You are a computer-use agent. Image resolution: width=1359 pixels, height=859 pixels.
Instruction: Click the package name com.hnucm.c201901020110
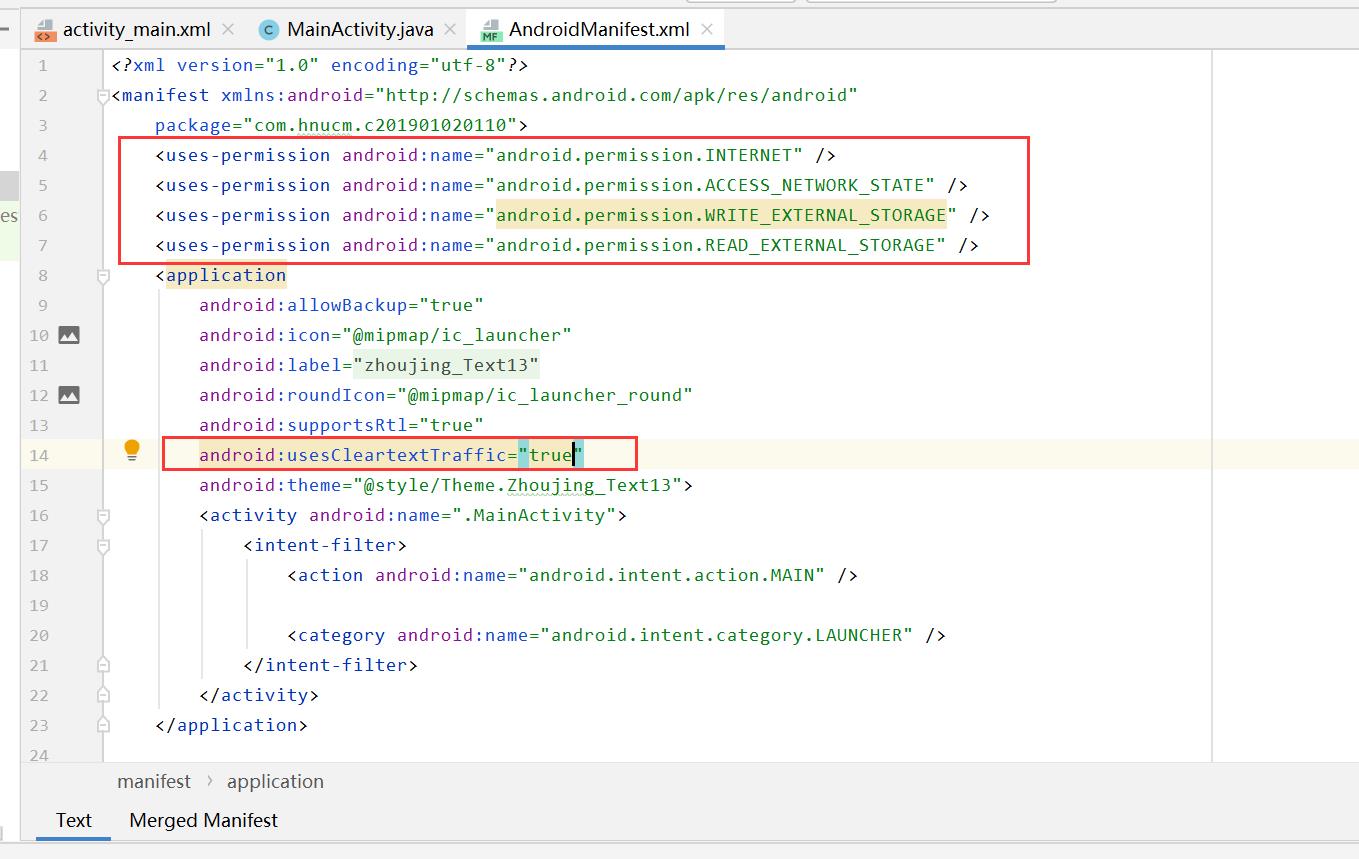pos(380,125)
